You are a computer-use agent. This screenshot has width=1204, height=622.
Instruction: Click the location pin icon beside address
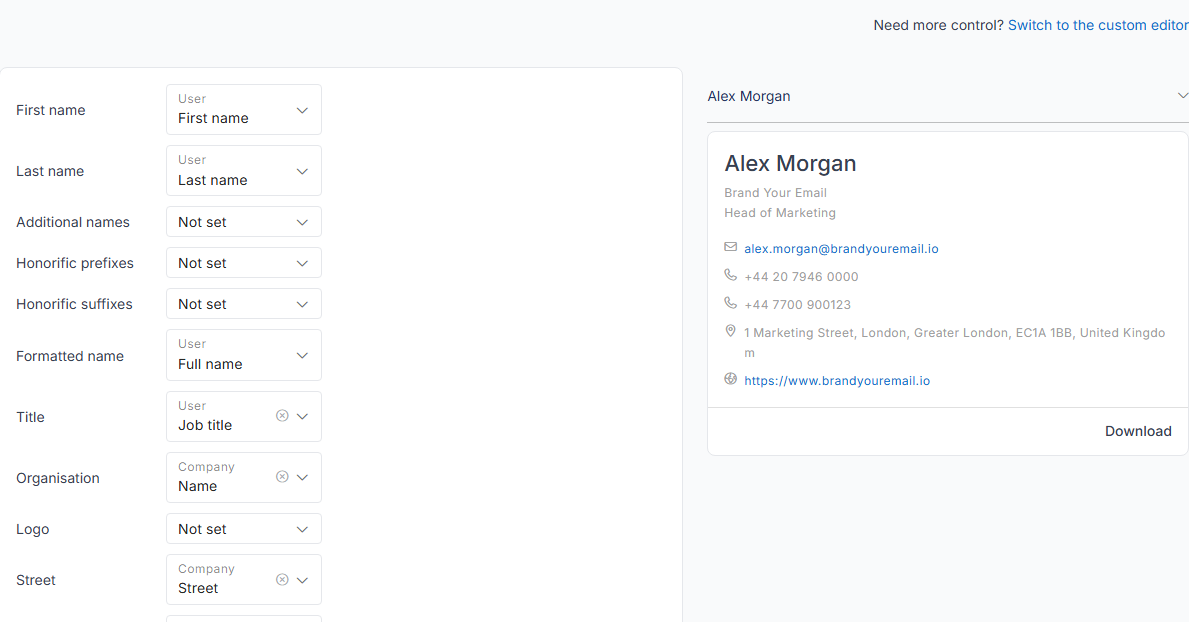point(731,331)
